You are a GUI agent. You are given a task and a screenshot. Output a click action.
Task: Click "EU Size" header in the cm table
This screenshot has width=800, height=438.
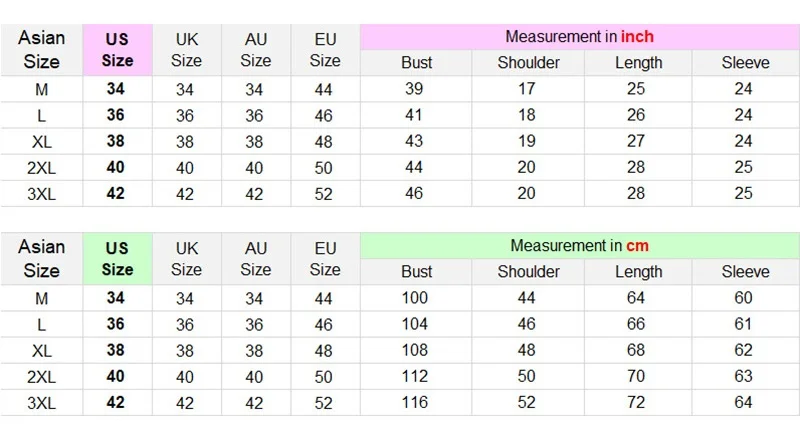coord(325,258)
